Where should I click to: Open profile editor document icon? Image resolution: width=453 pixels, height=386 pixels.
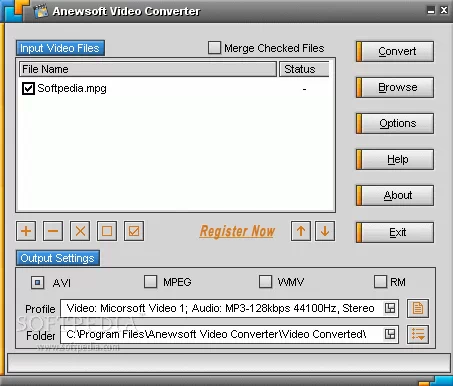click(x=418, y=308)
